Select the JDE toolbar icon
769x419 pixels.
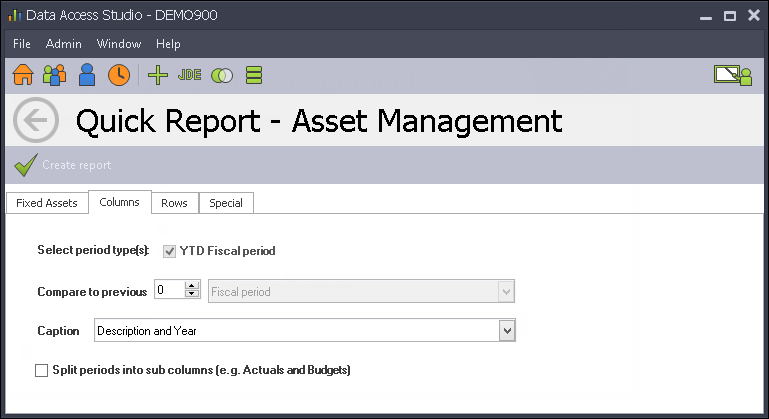(189, 75)
